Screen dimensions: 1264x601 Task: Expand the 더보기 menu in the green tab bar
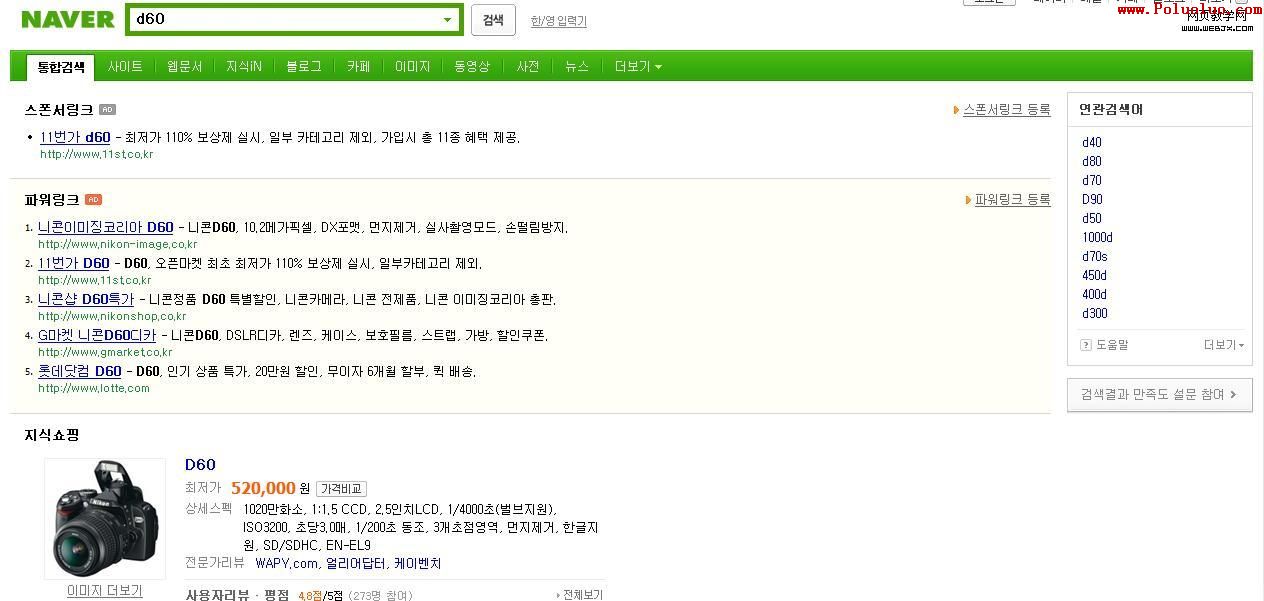(x=638, y=67)
